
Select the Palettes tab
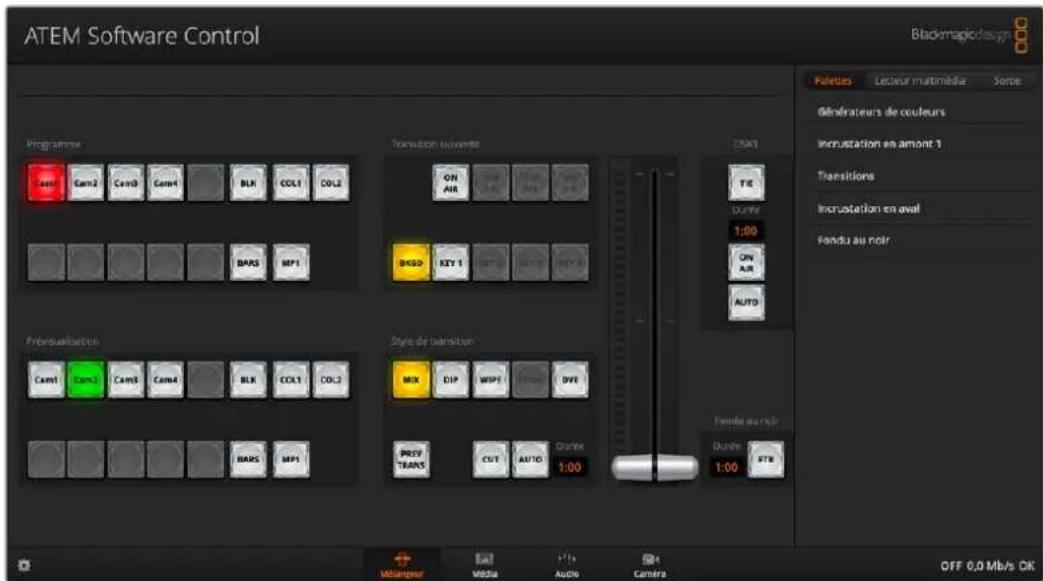(x=833, y=81)
